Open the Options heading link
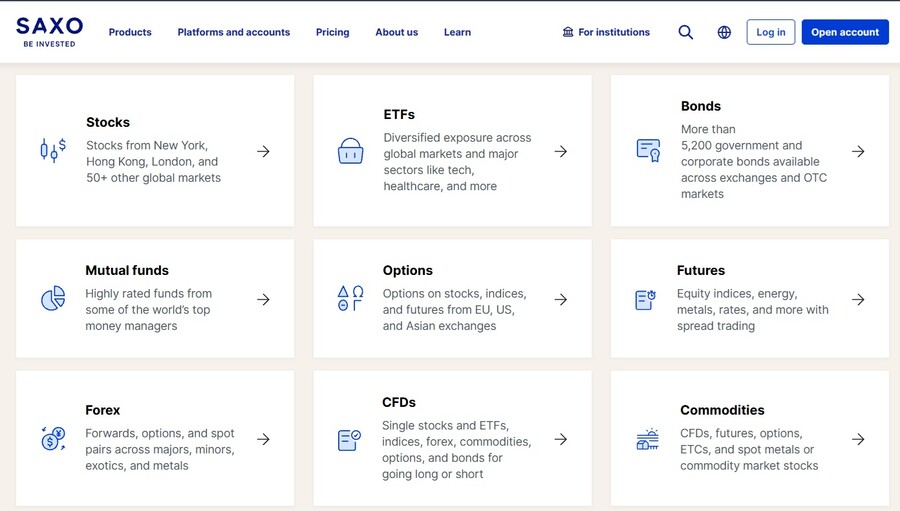Viewport: 900px width, 511px height. pyautogui.click(x=408, y=270)
